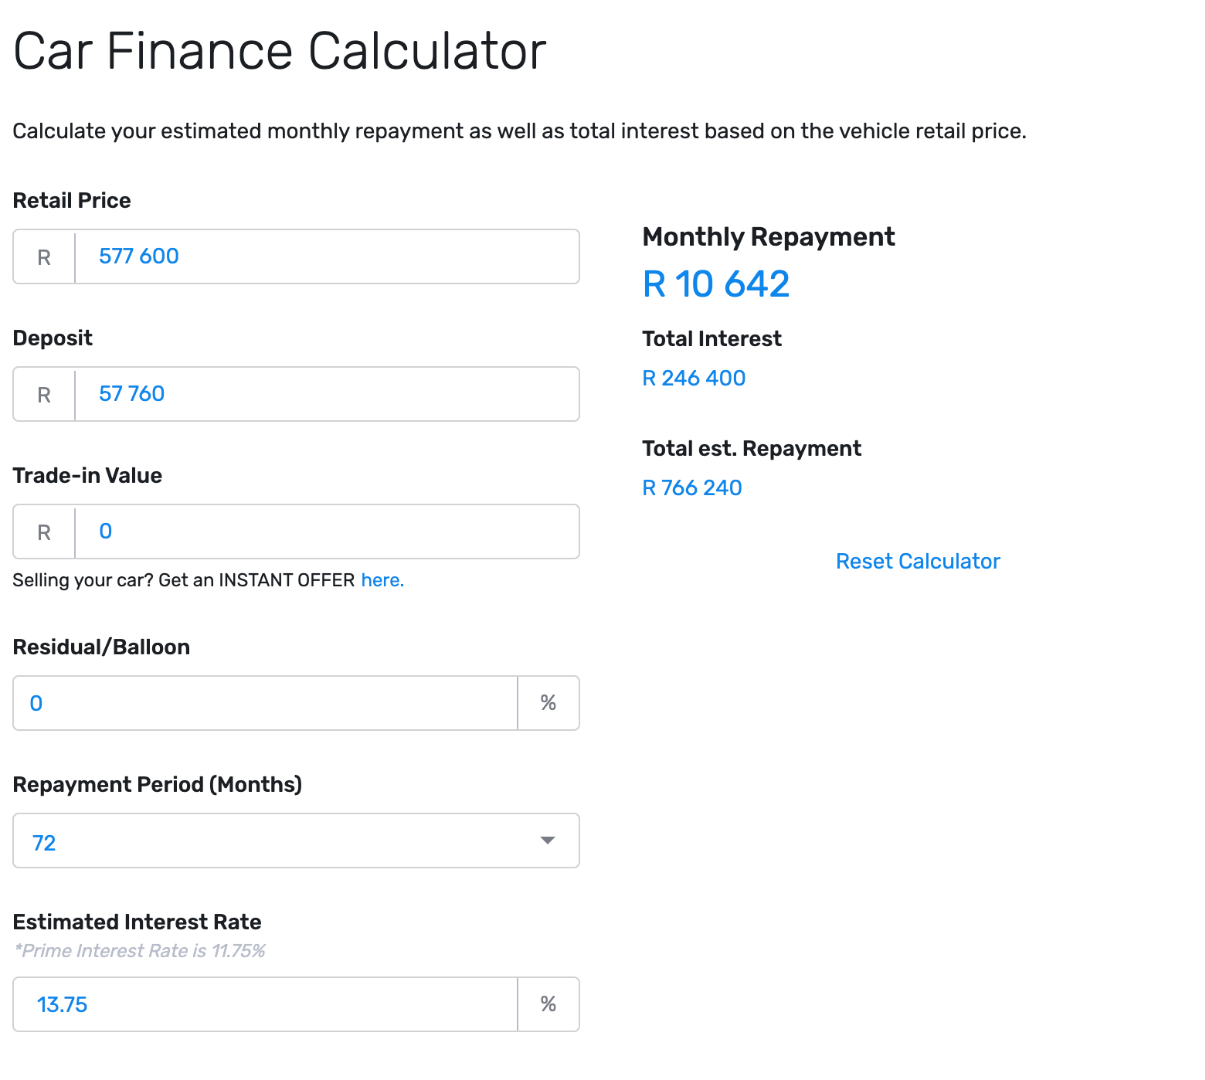Click the Repayment Period (Months) label
The width and height of the screenshot is (1205, 1080).
(157, 785)
